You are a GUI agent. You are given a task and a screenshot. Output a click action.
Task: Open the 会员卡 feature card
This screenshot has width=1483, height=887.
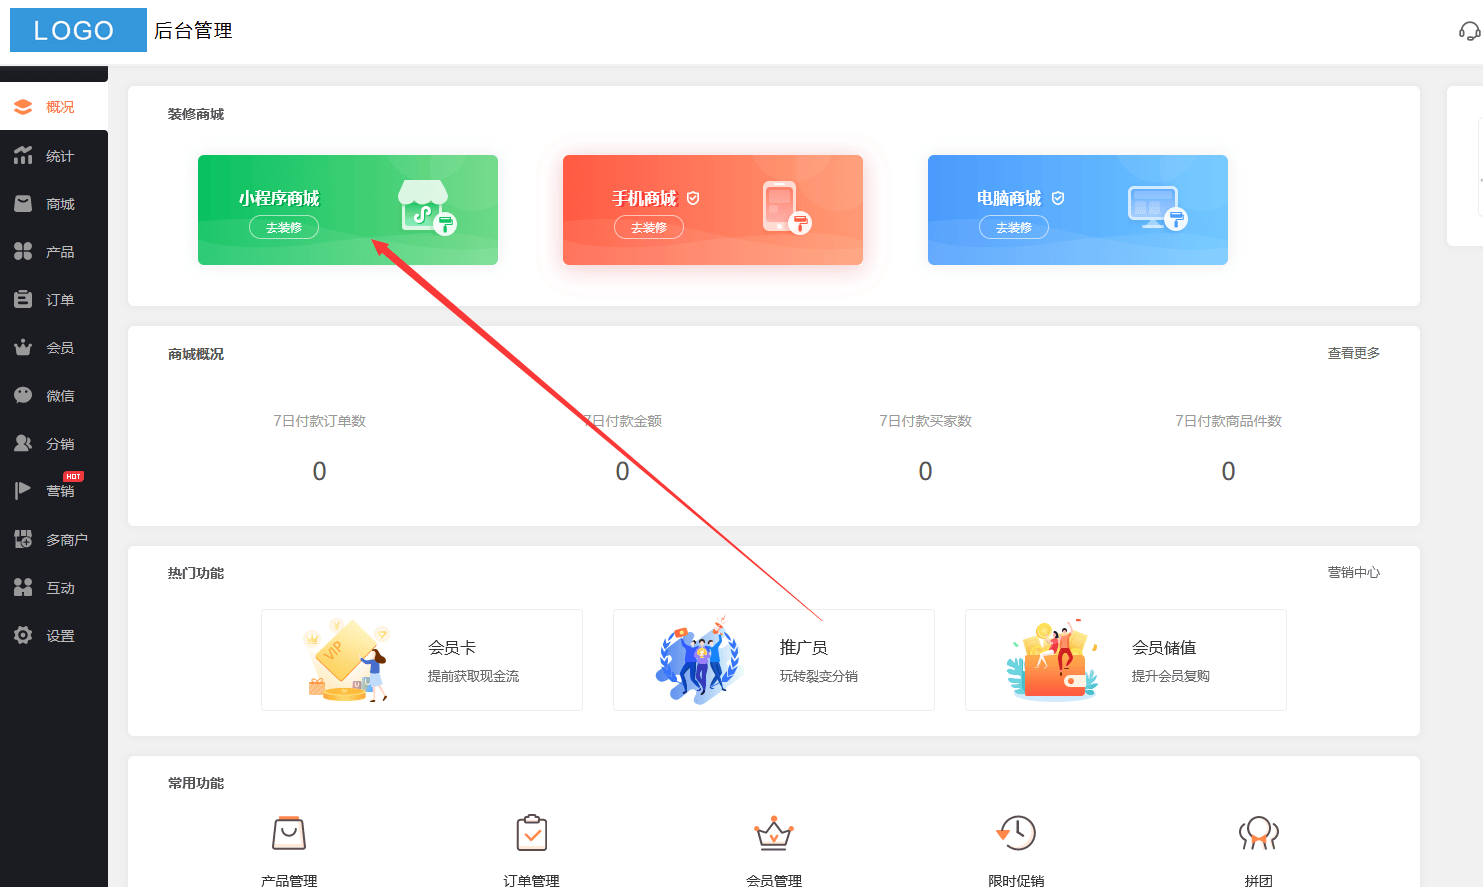click(x=421, y=660)
